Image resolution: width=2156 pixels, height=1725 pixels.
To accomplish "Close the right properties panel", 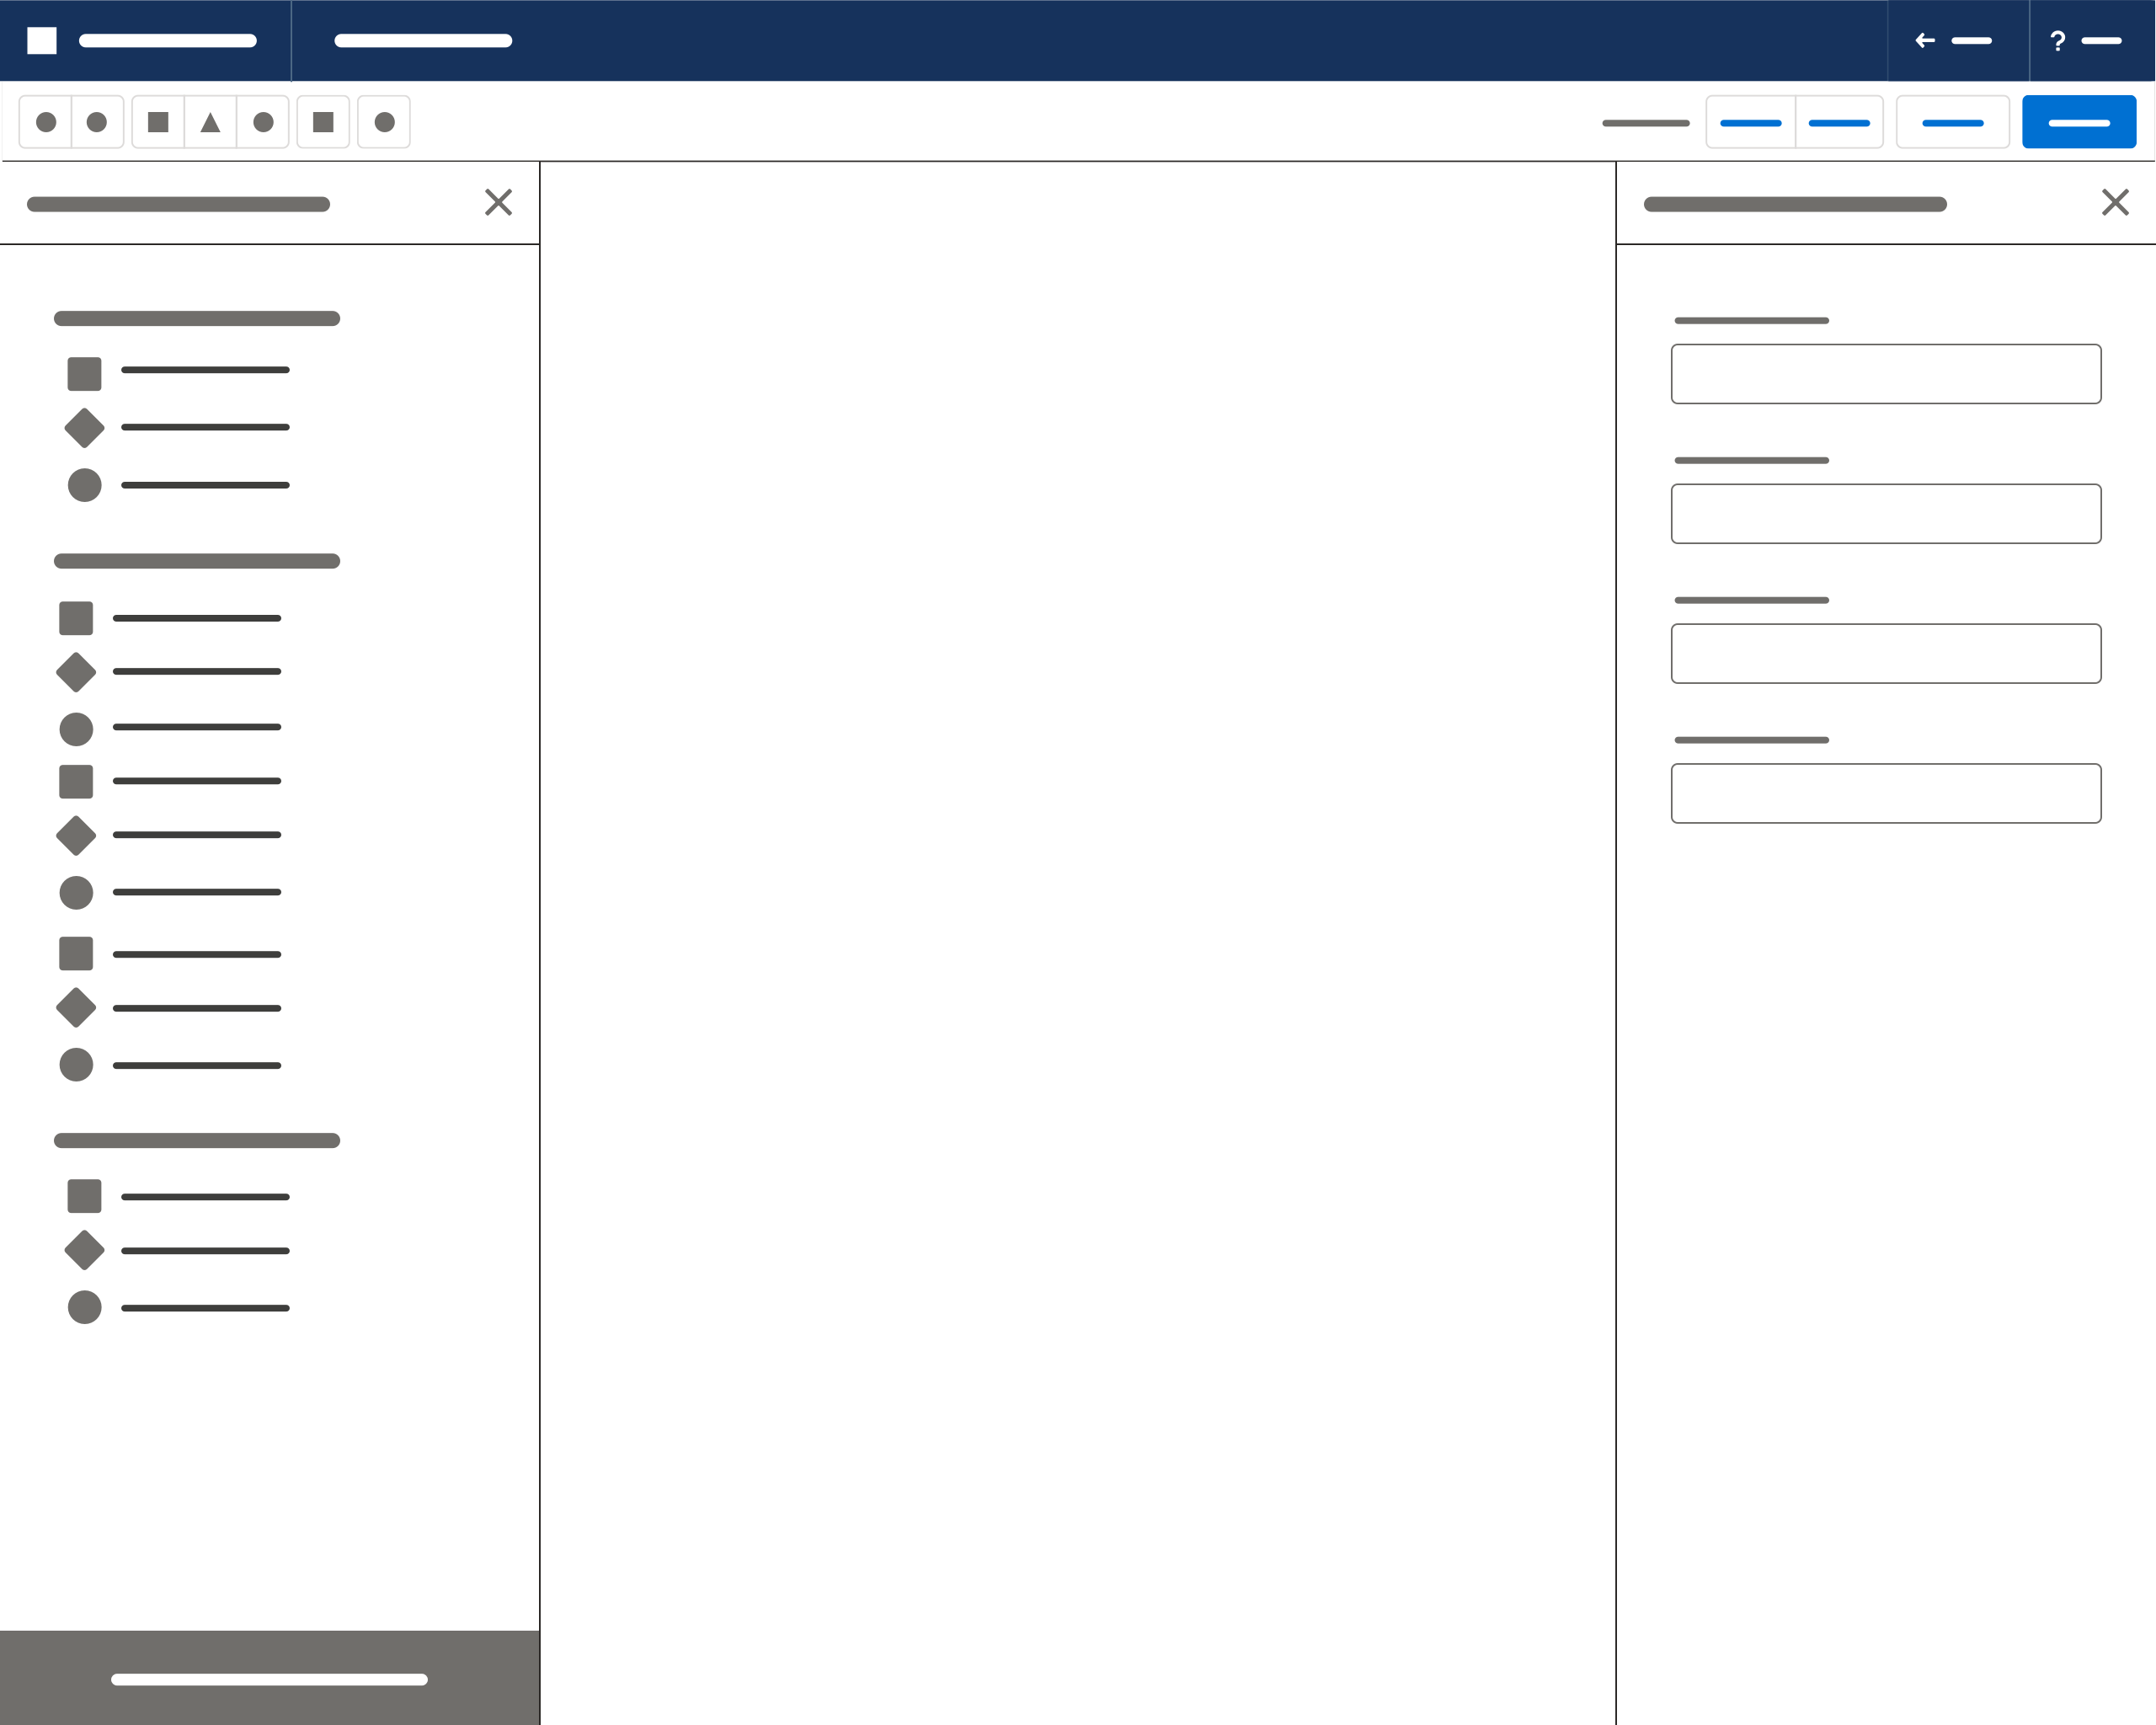I will point(2115,203).
